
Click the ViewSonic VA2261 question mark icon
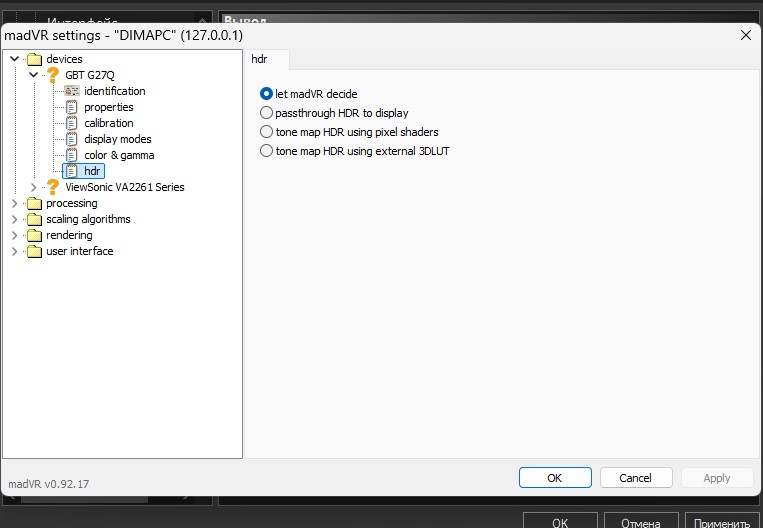coord(53,187)
